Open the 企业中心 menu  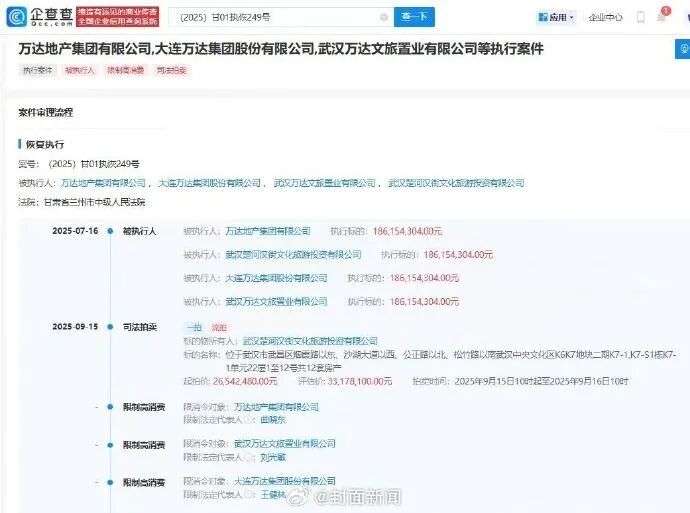pos(607,17)
